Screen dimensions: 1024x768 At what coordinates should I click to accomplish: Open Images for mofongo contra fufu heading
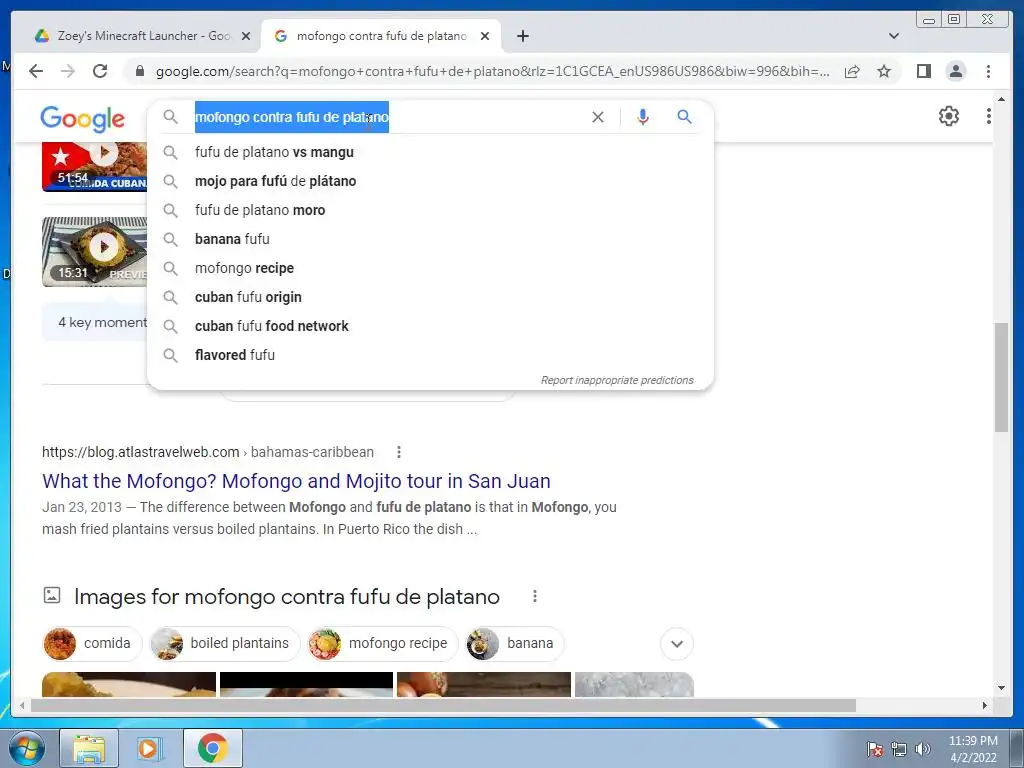click(287, 596)
